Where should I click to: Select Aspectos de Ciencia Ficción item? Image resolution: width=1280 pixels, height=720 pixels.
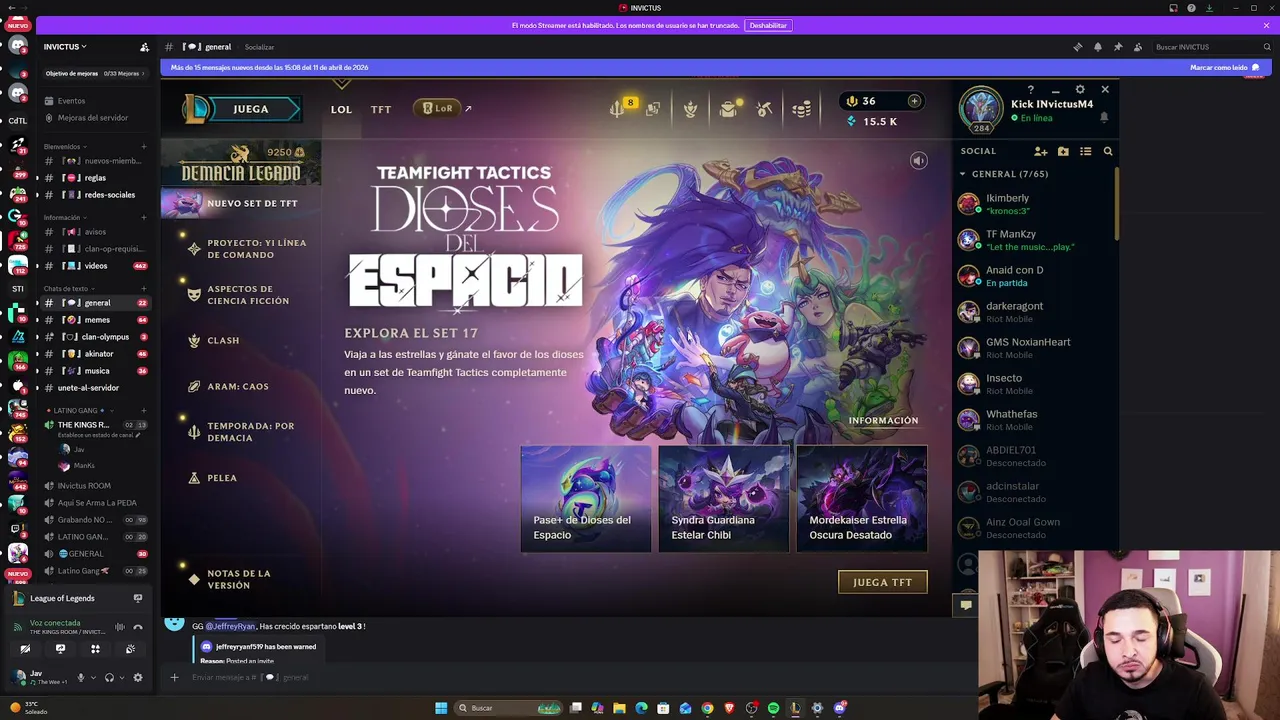point(248,295)
